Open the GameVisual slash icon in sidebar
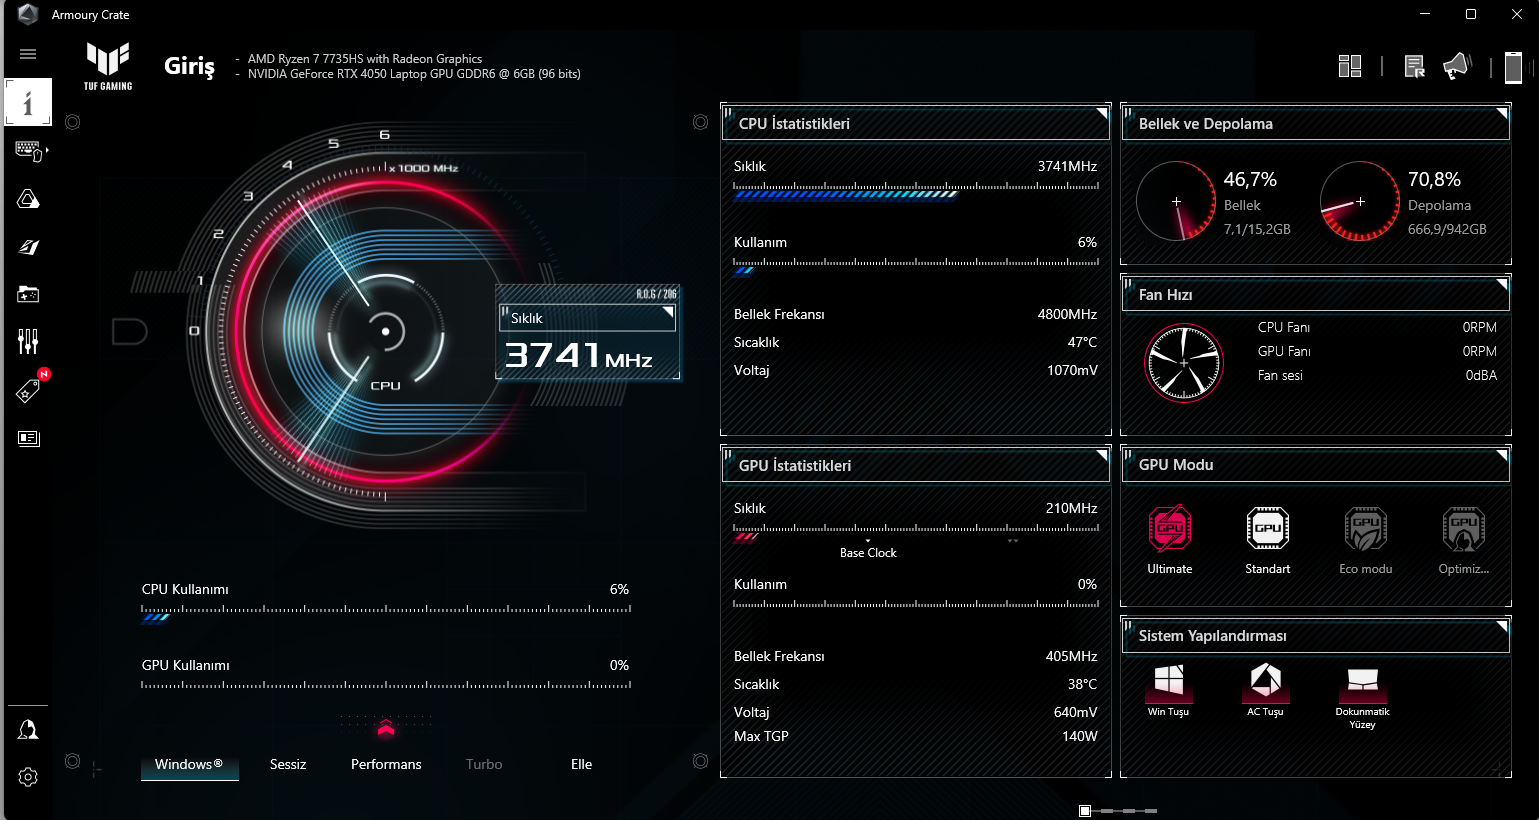 (x=28, y=247)
